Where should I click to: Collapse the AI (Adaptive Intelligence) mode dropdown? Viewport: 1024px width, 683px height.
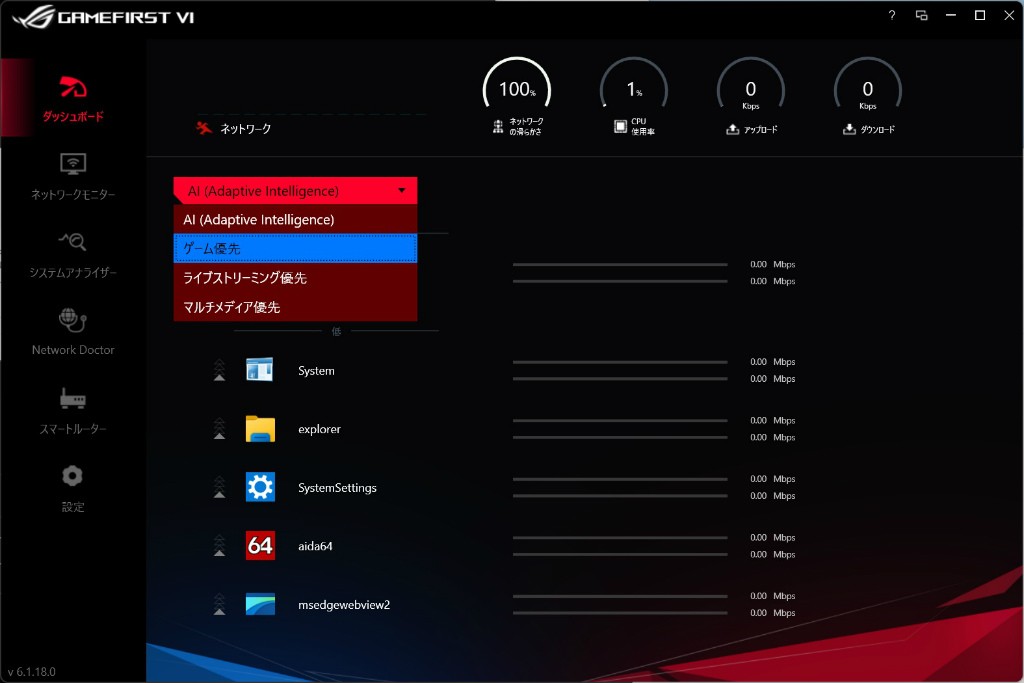tap(295, 191)
